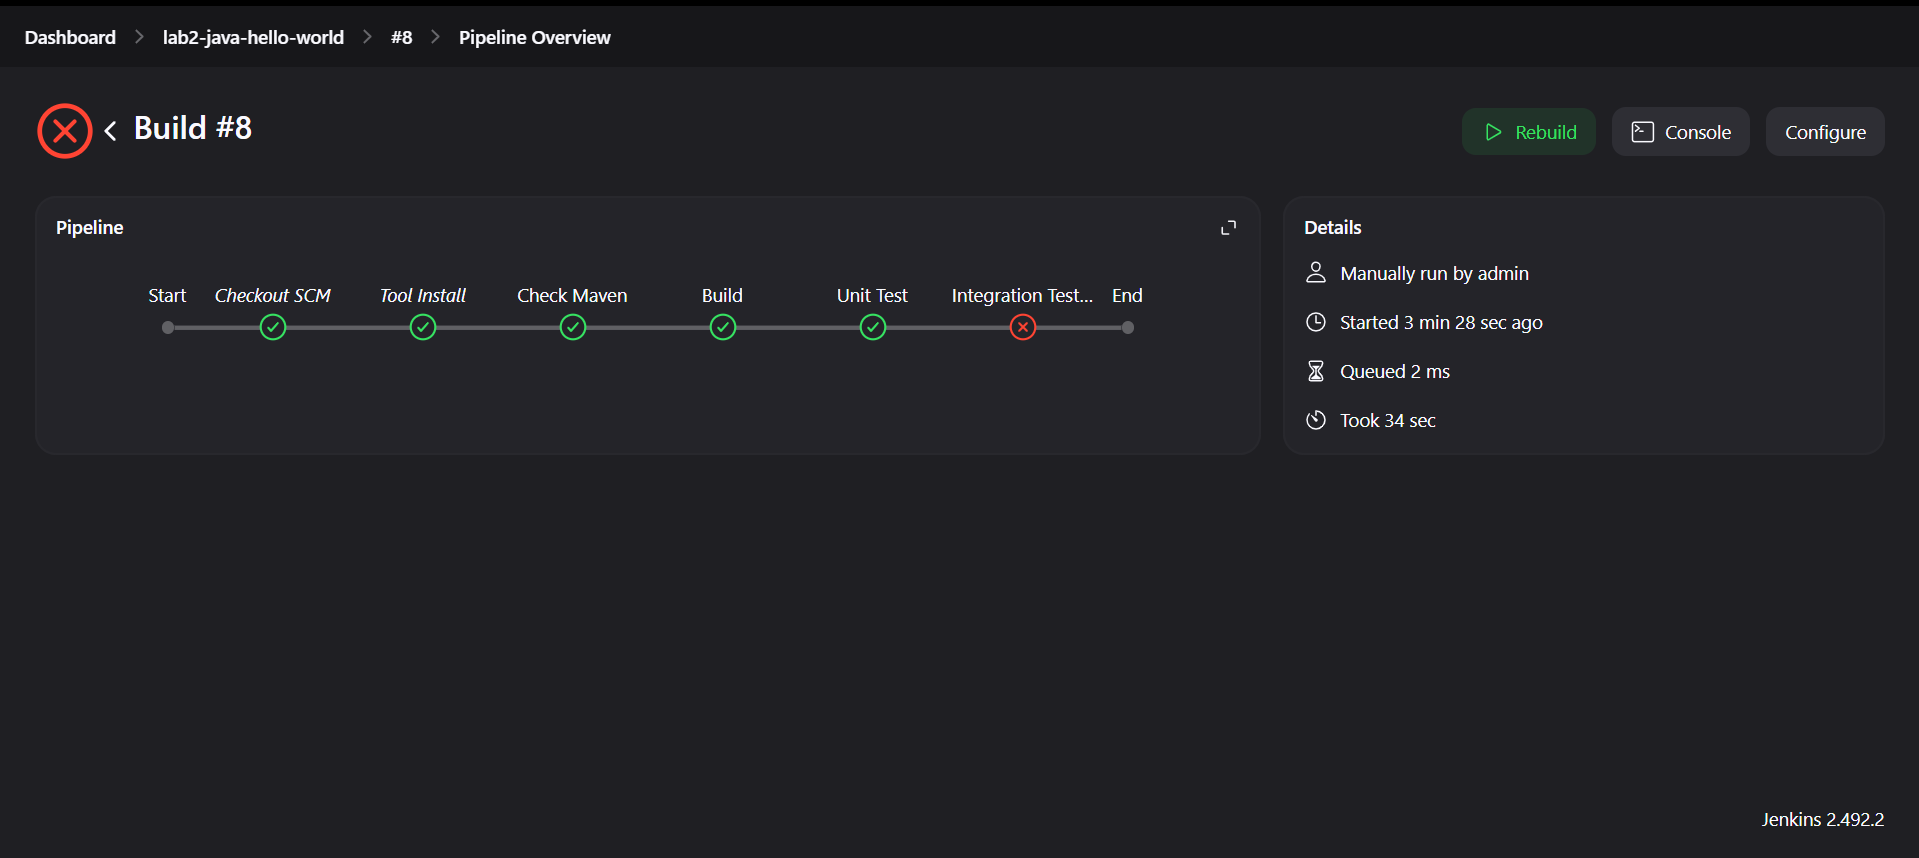This screenshot has height=858, width=1919.
Task: Navigate to Dashboard in breadcrumb
Action: [x=70, y=37]
